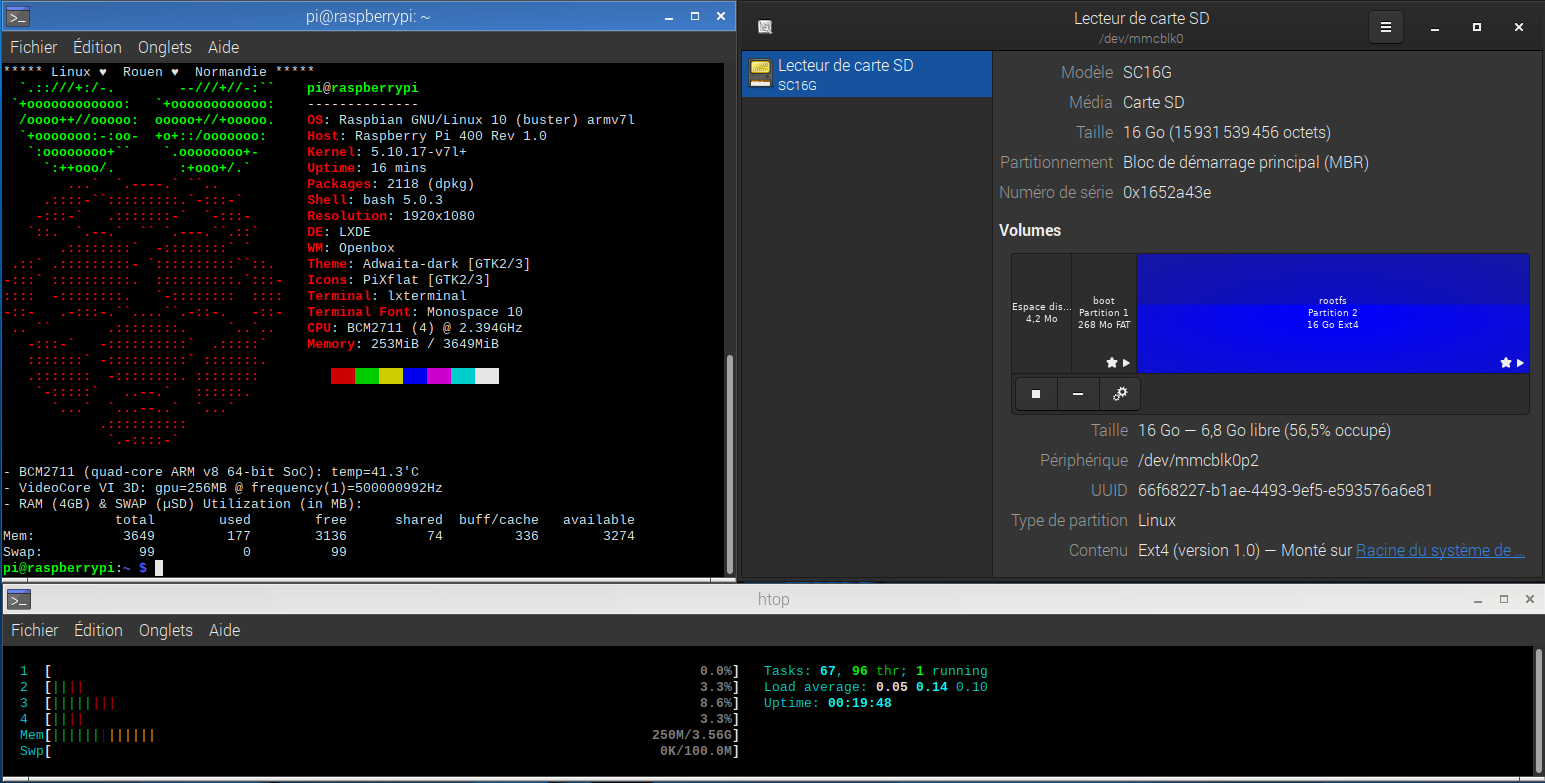Click the Modèle value SC16G

point(1147,72)
